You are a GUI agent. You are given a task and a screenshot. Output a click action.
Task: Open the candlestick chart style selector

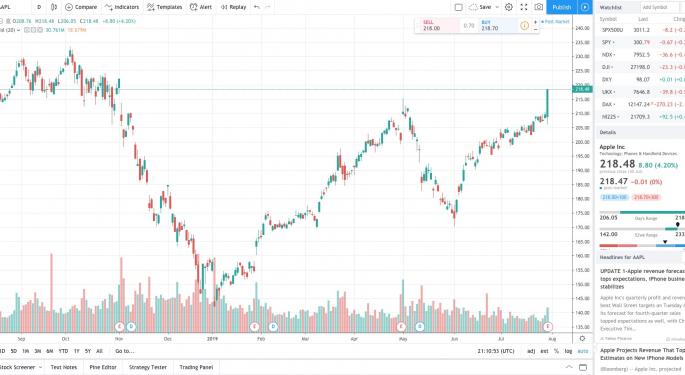click(x=54, y=7)
